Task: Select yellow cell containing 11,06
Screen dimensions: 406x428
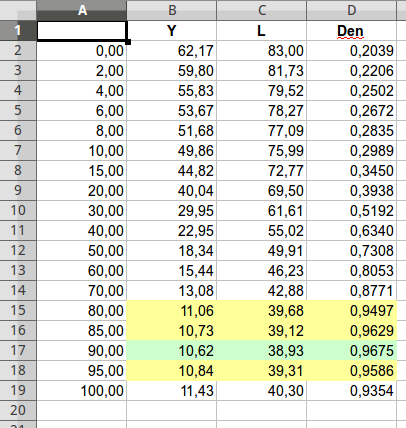Action: (x=172, y=310)
